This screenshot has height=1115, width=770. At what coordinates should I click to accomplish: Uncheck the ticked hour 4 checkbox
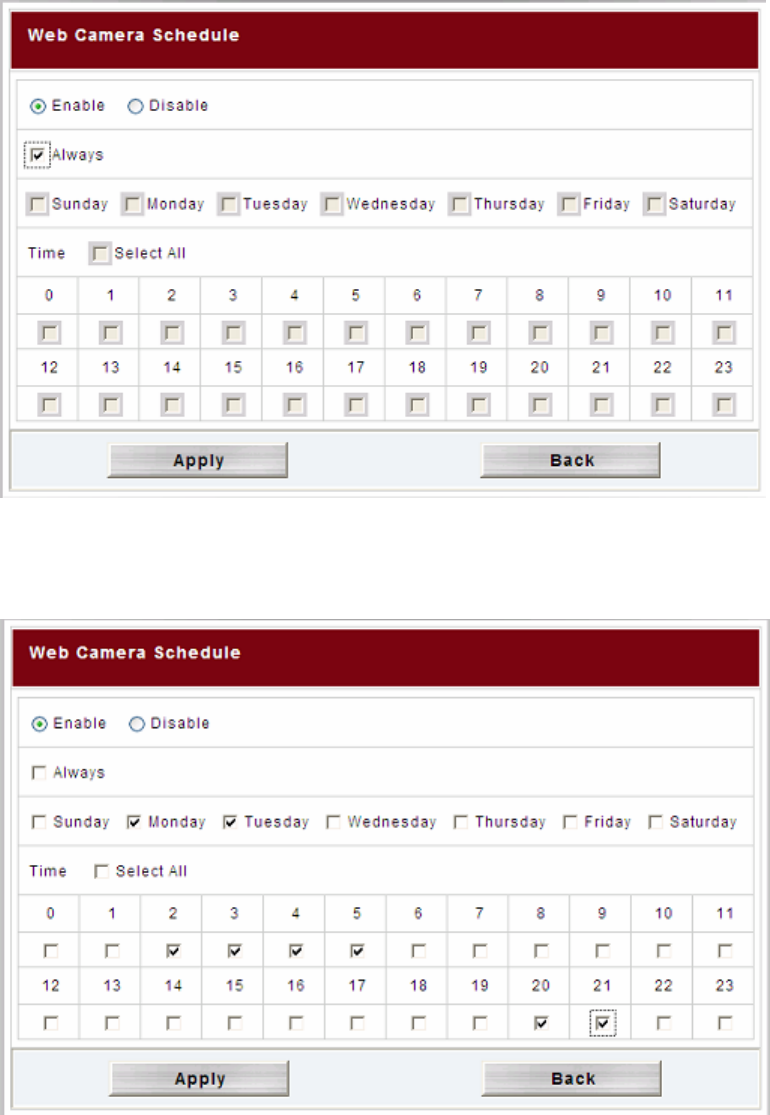[296, 952]
